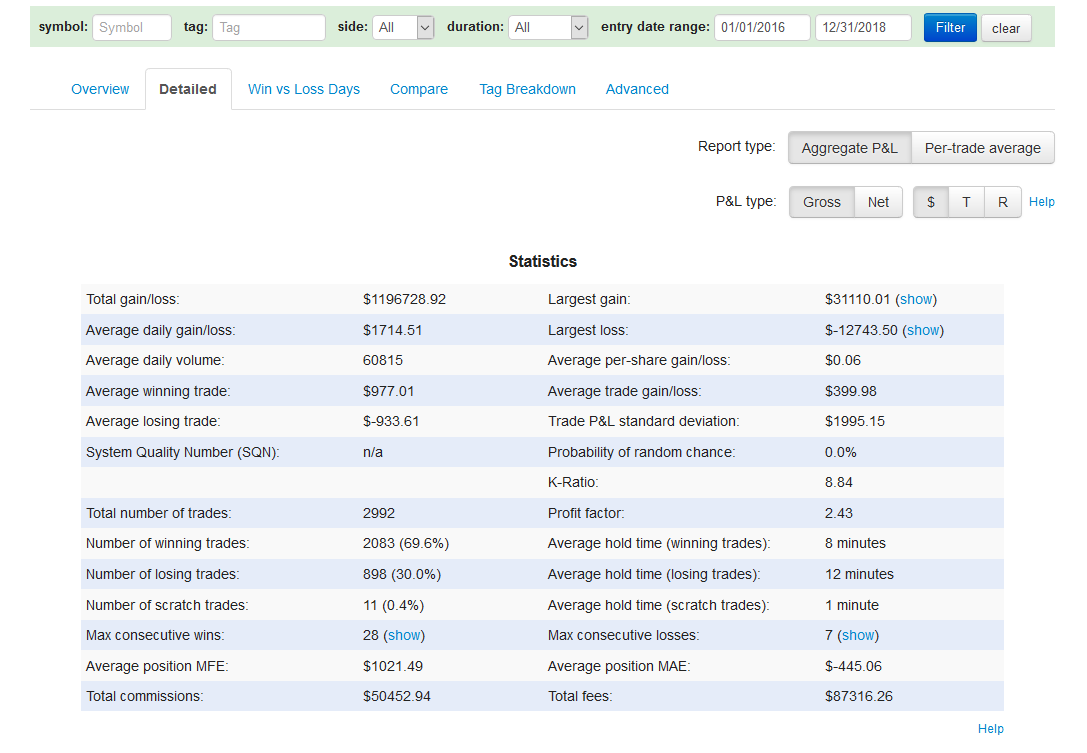
Task: Switch to the Advanced tab
Action: [x=637, y=89]
